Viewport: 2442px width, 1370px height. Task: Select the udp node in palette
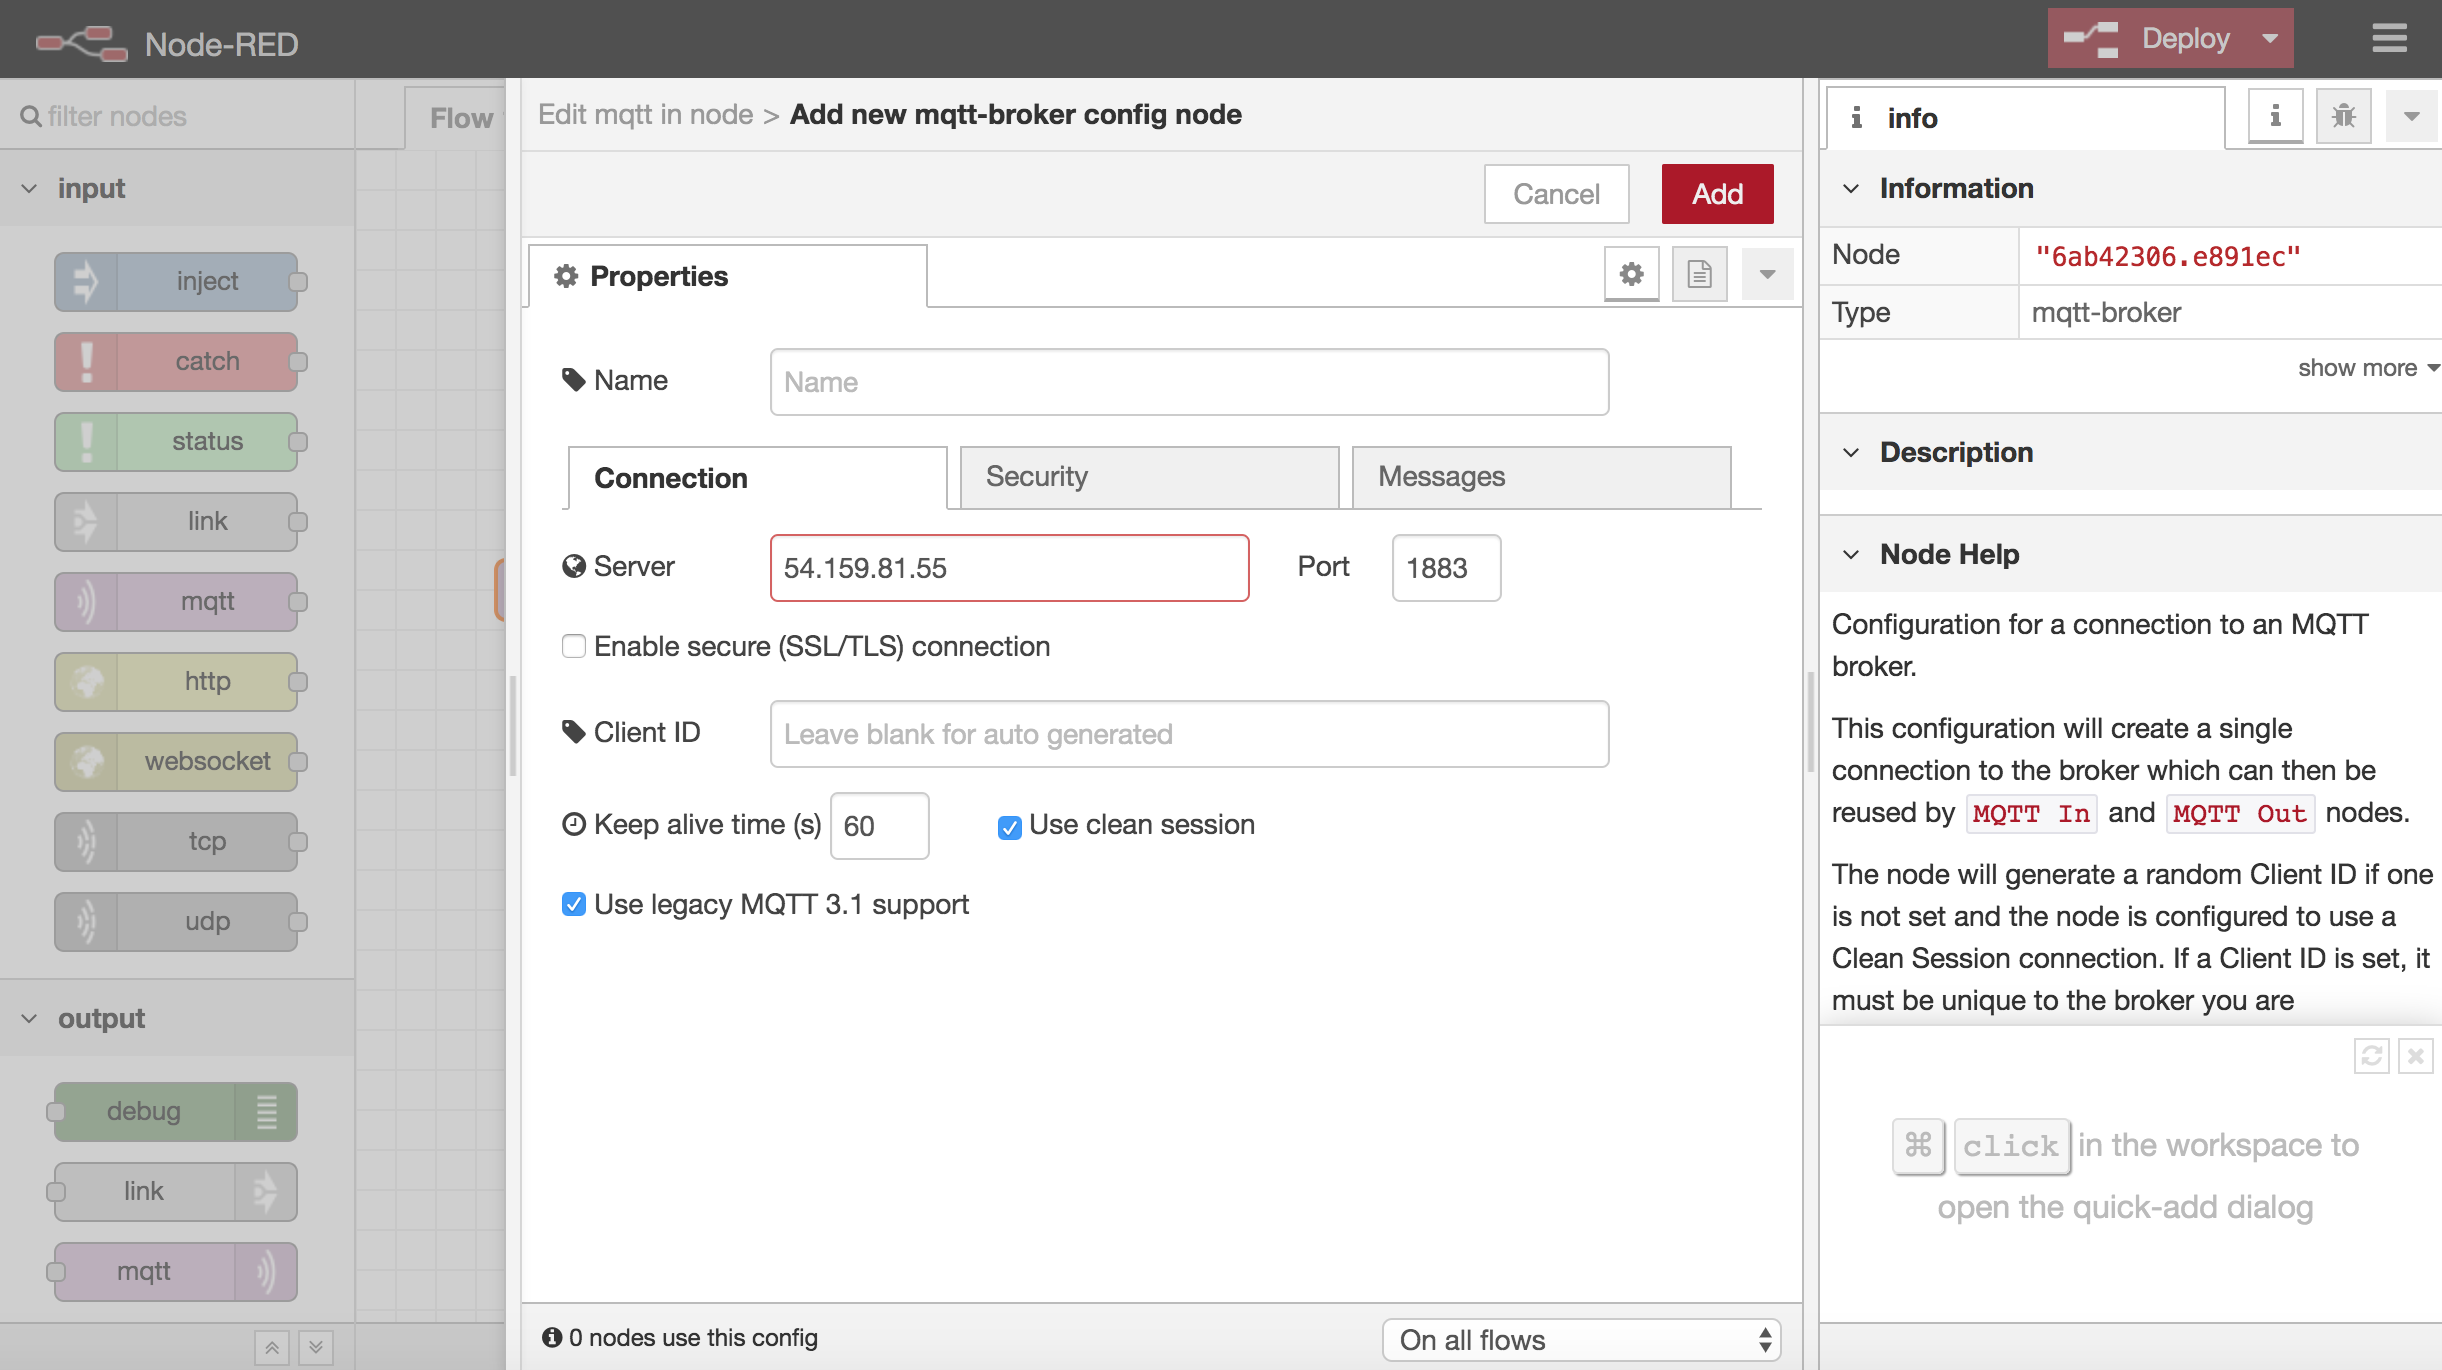click(x=177, y=921)
